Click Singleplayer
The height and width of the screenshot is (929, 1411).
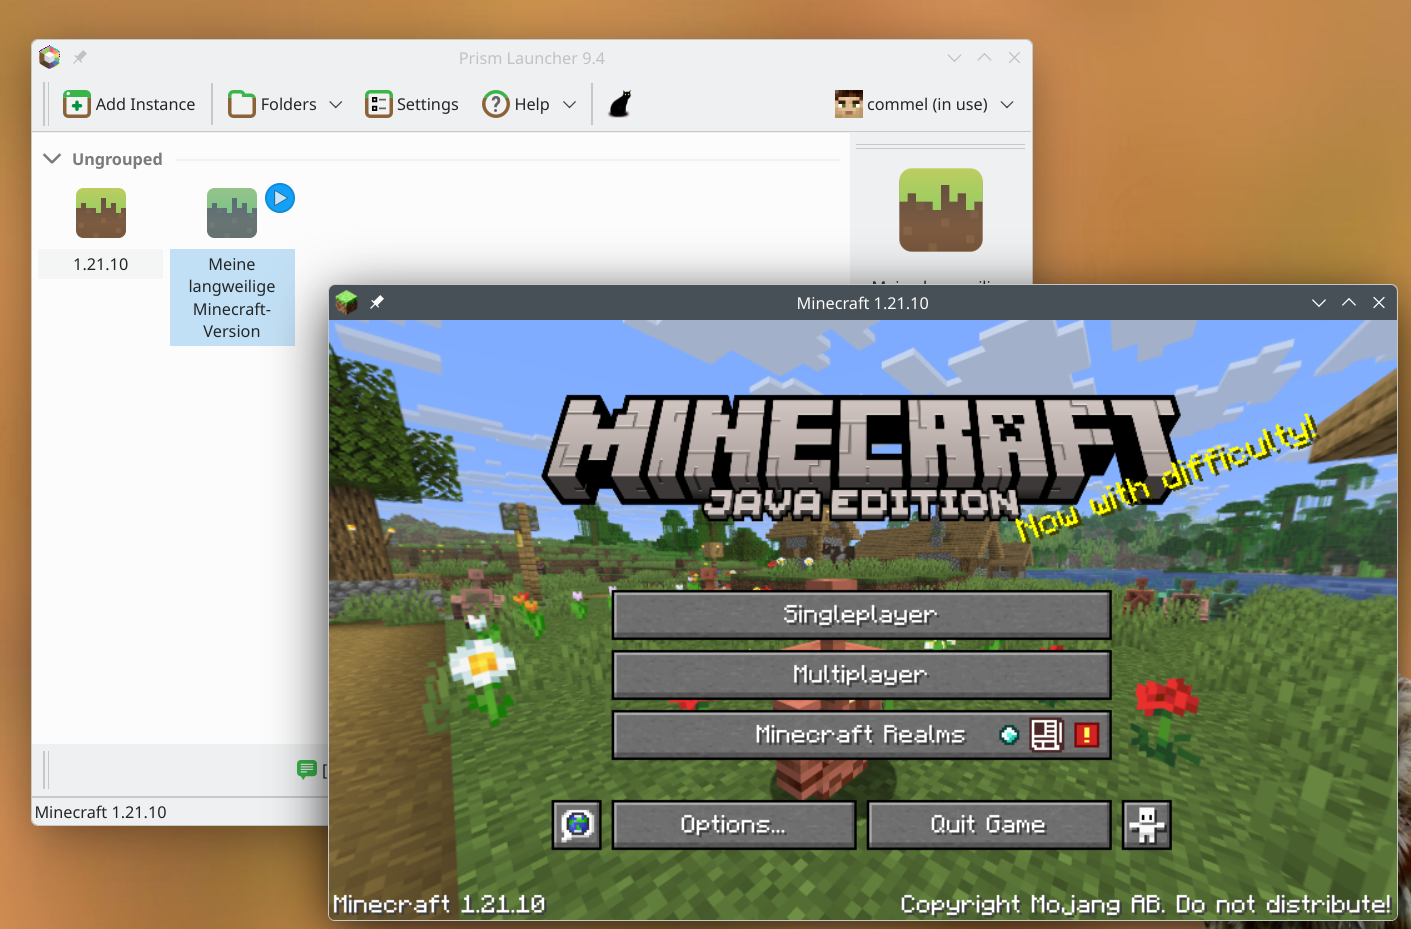[x=861, y=614]
